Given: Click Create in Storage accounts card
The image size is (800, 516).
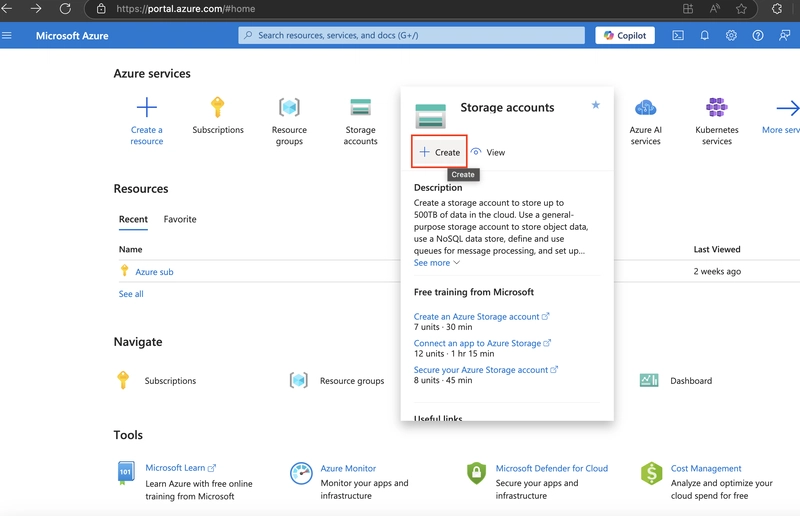Looking at the screenshot, I should click(x=439, y=152).
